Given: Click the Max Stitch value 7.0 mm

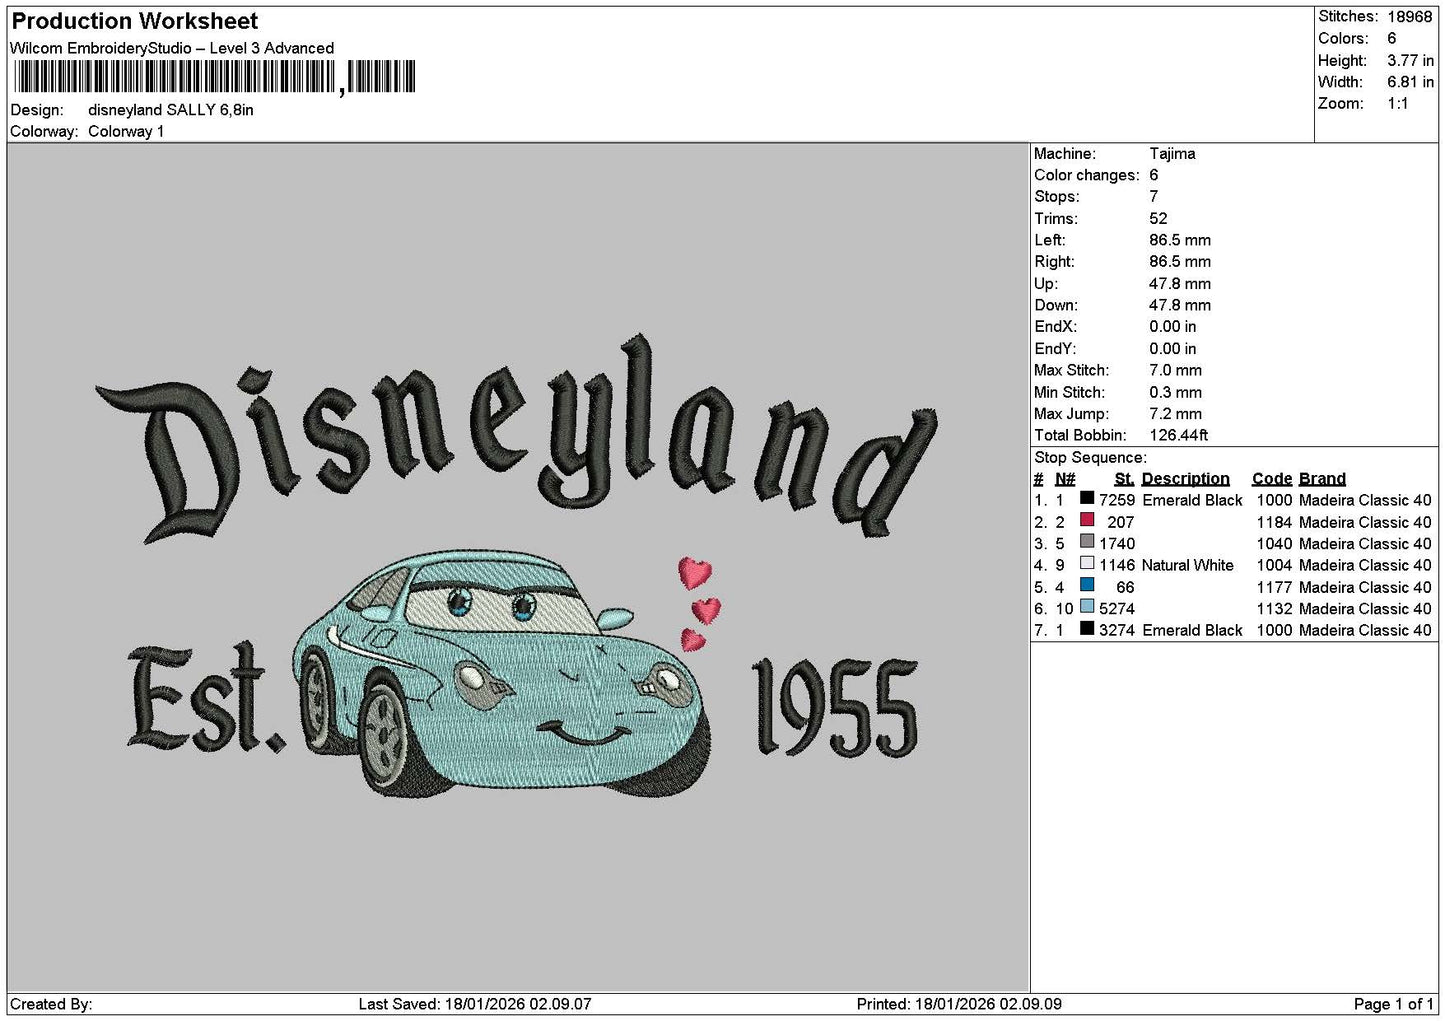Looking at the screenshot, I should point(1176,370).
